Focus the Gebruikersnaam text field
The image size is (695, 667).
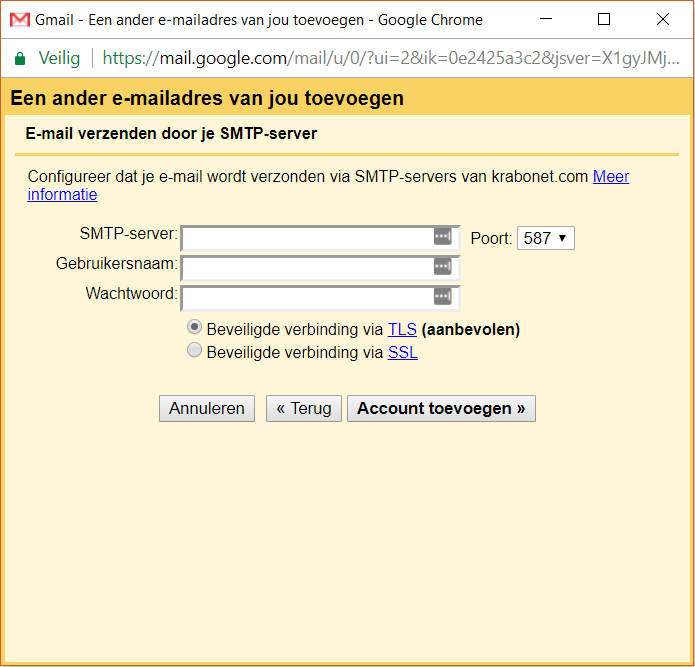coord(306,268)
